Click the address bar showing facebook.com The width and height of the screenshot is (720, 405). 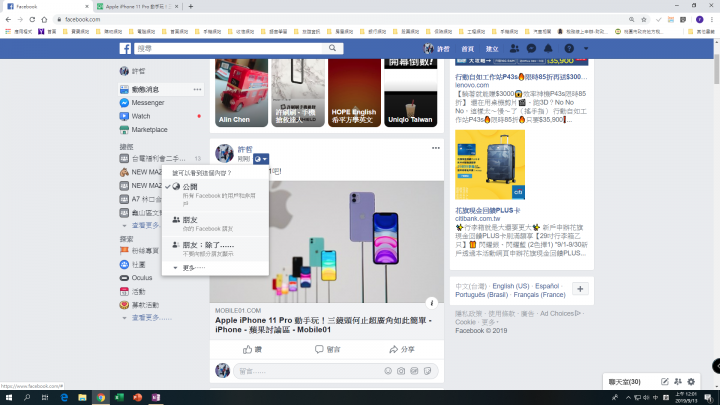[340, 19]
